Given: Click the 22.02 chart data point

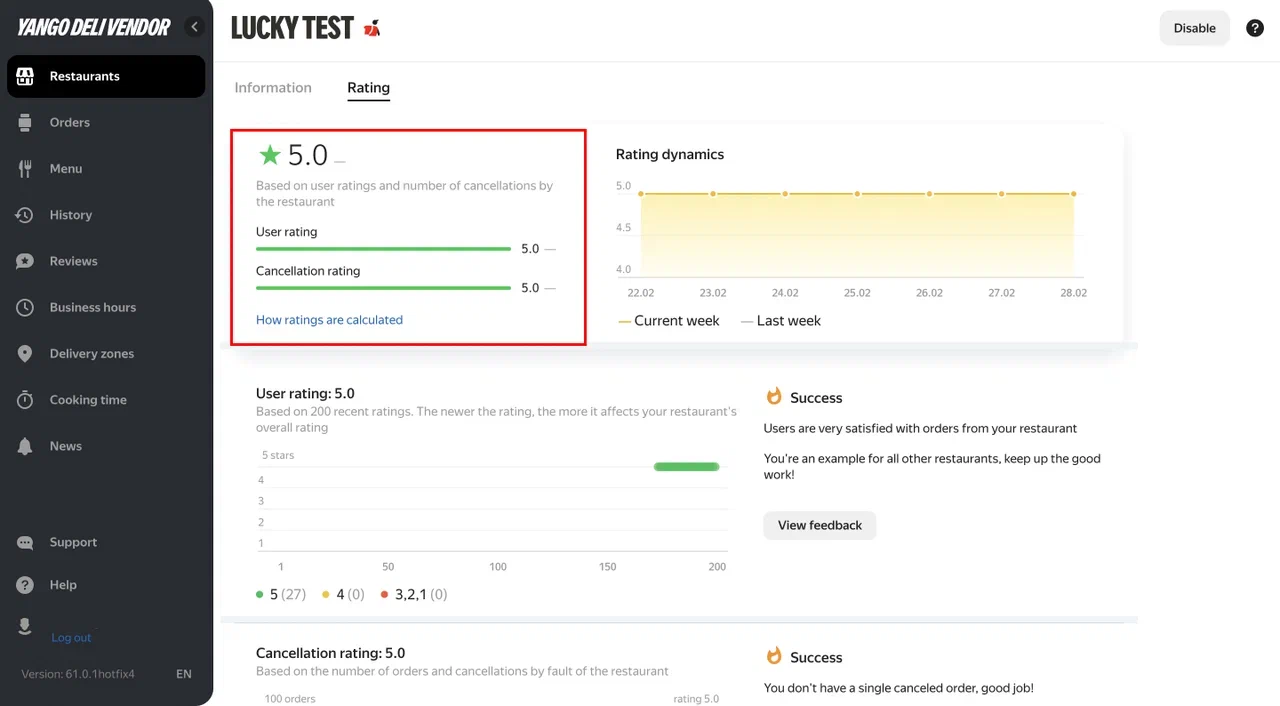Looking at the screenshot, I should [x=641, y=194].
